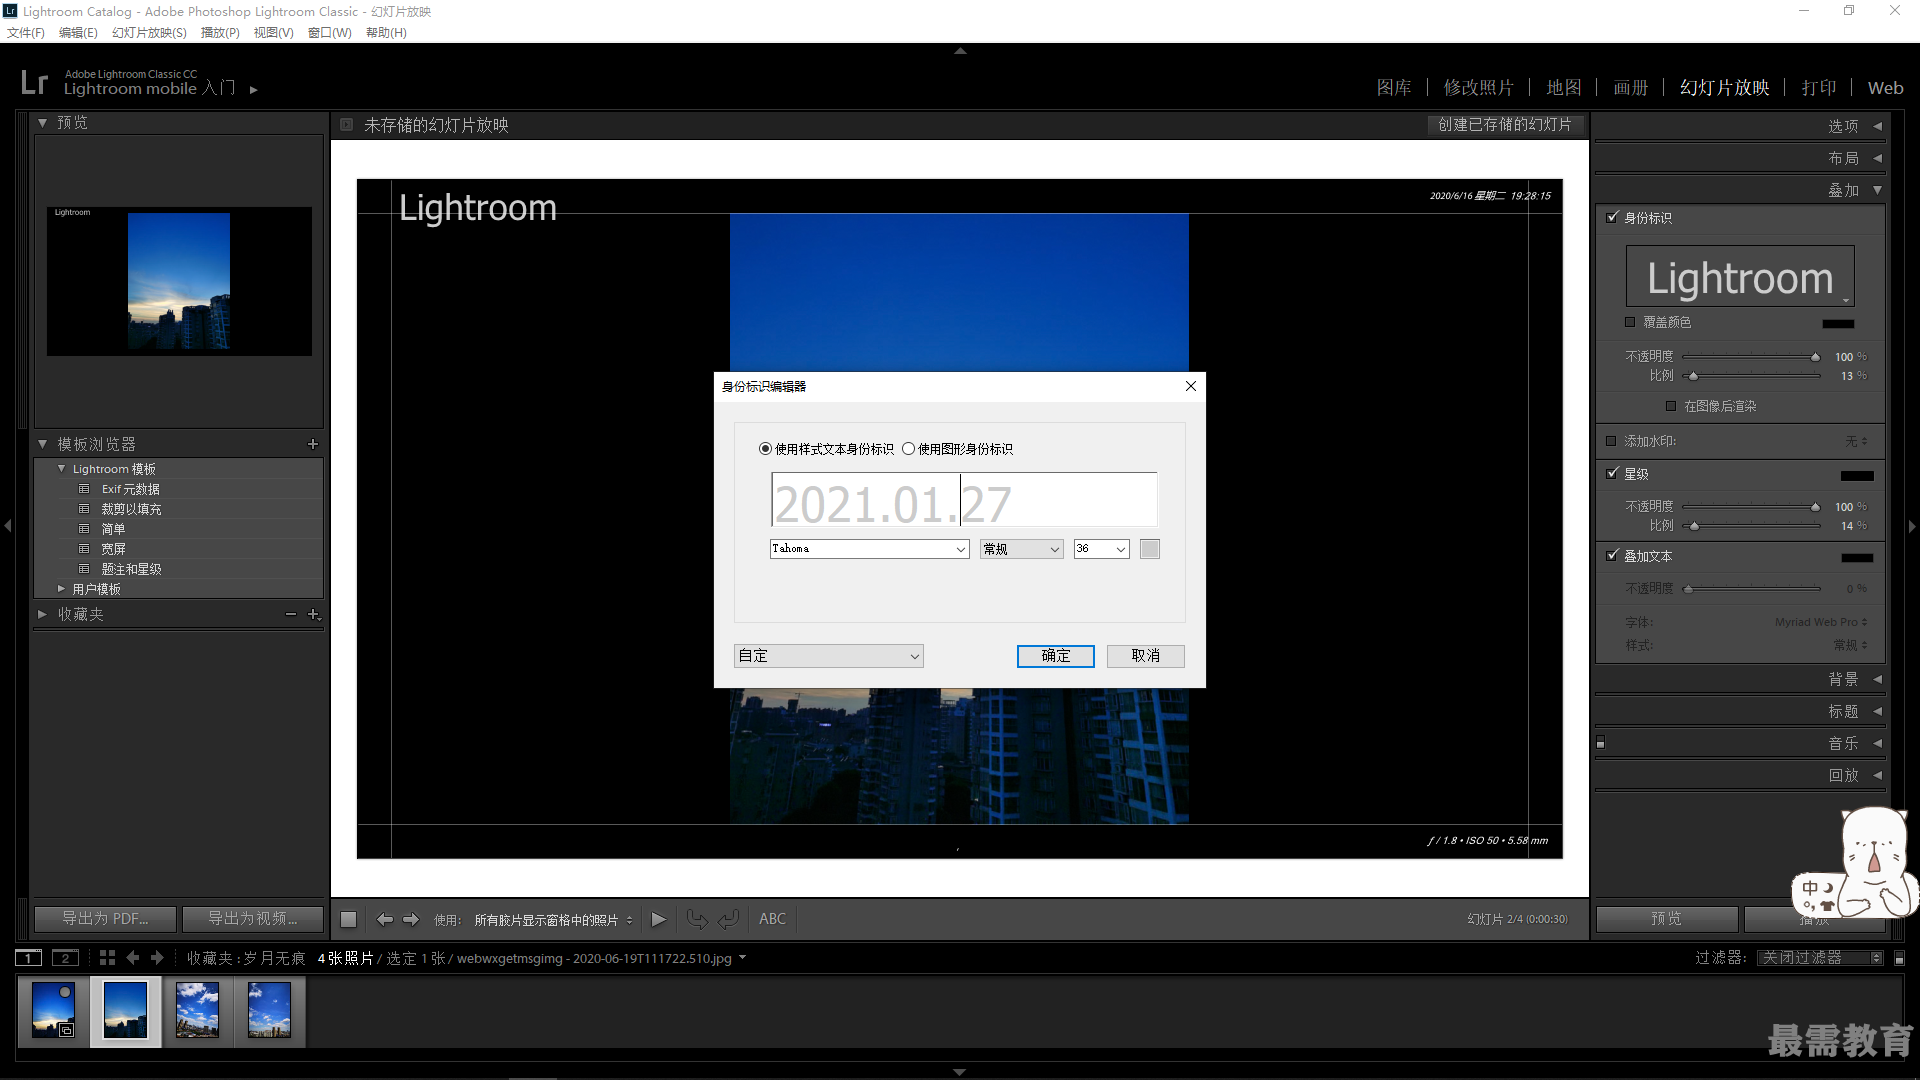Viewport: 1920px width, 1080px height.
Task: Click the Lightroom identity plate preview
Action: pos(1740,277)
